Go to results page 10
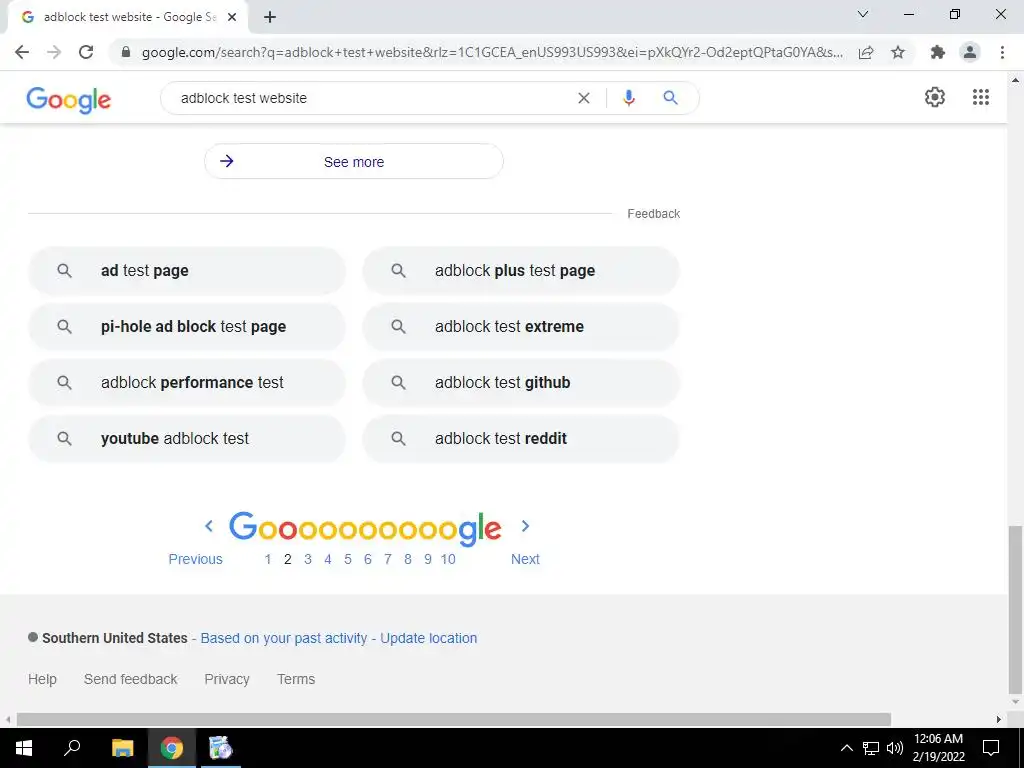Viewport: 1024px width, 768px height. [448, 559]
